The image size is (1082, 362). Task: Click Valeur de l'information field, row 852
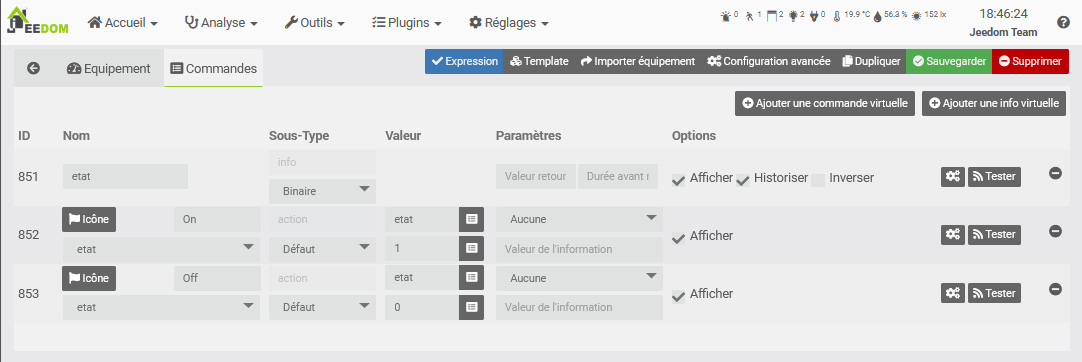pos(579,249)
